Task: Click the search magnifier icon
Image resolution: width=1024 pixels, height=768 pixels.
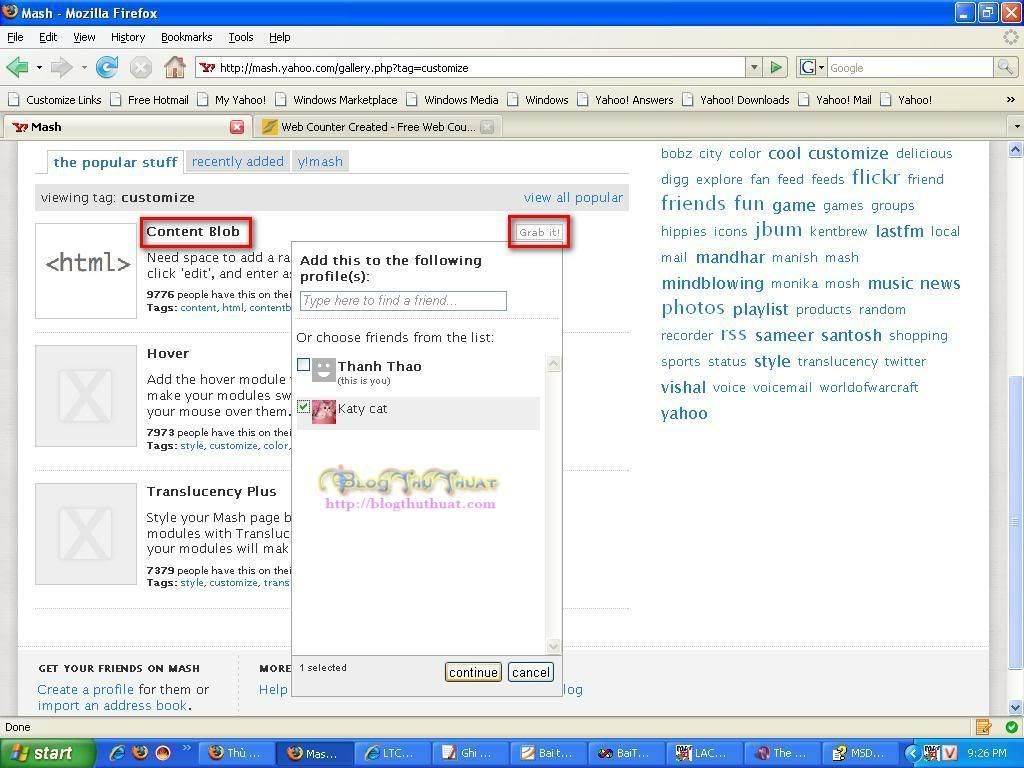Action: click(1005, 67)
